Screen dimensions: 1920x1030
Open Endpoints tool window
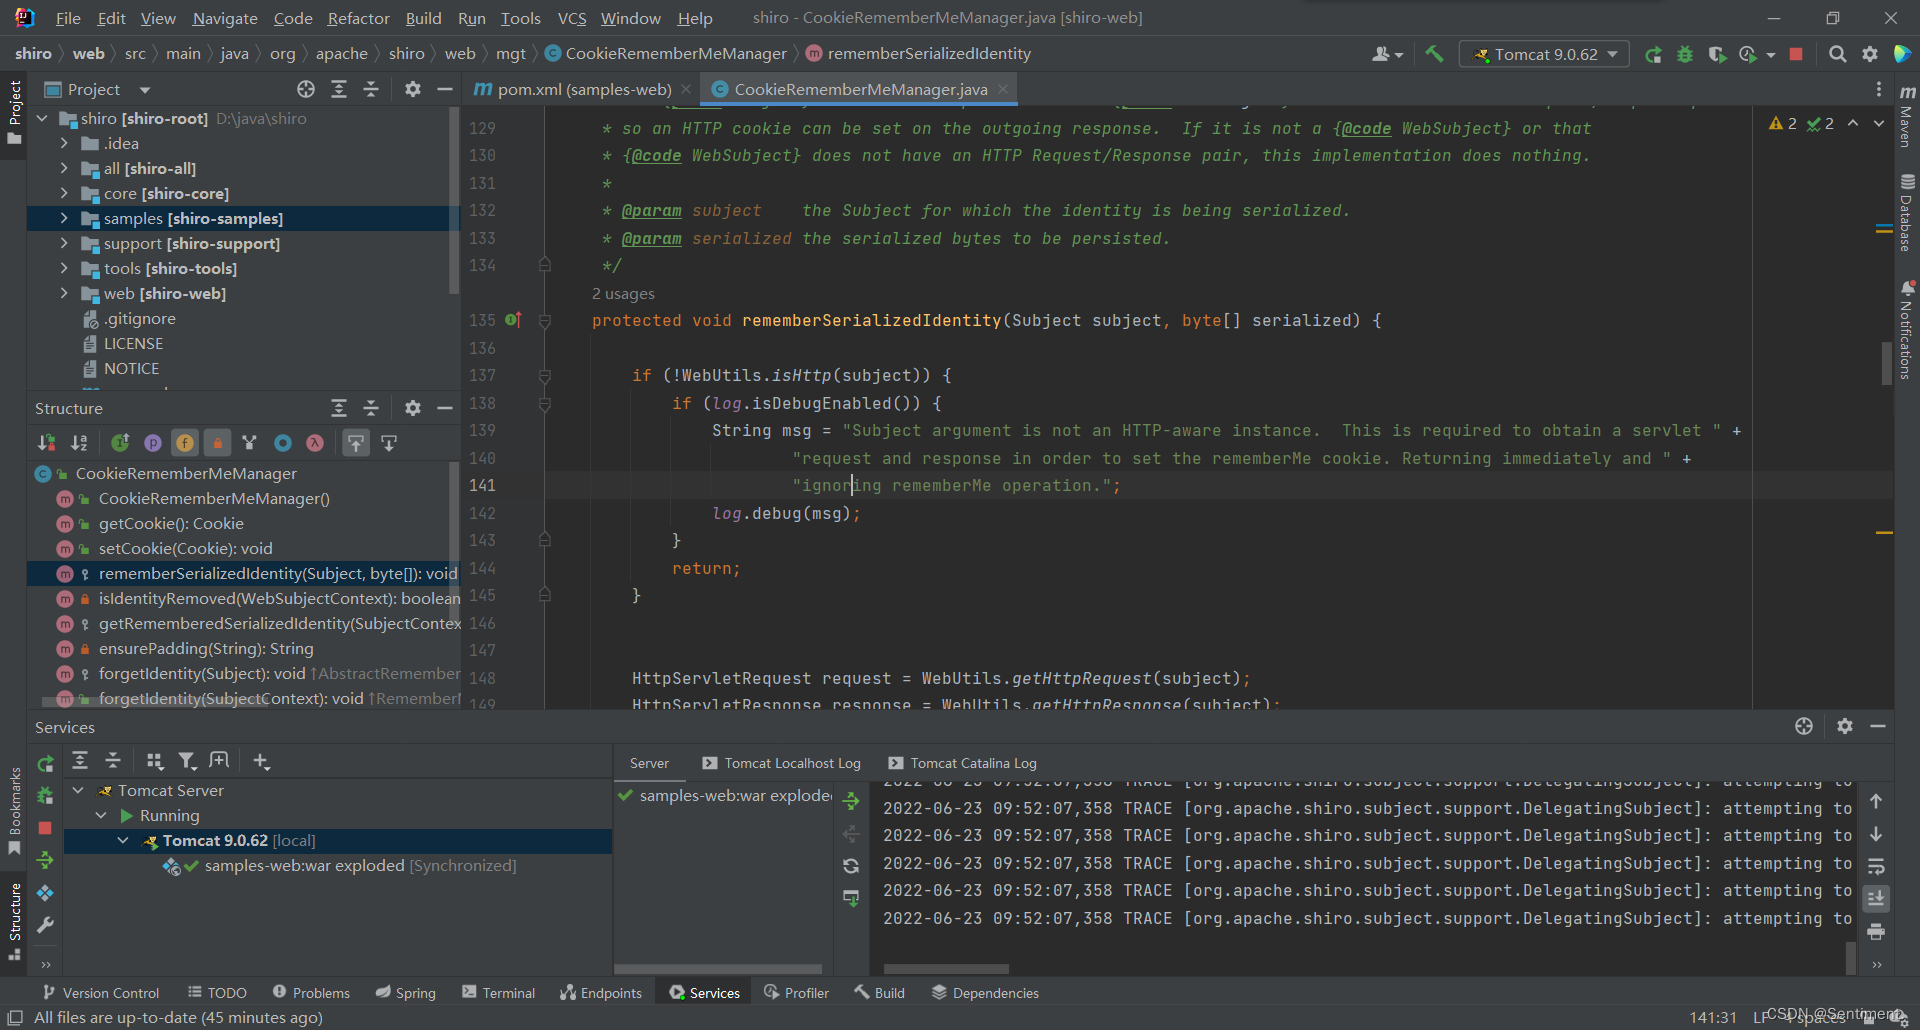(x=601, y=992)
